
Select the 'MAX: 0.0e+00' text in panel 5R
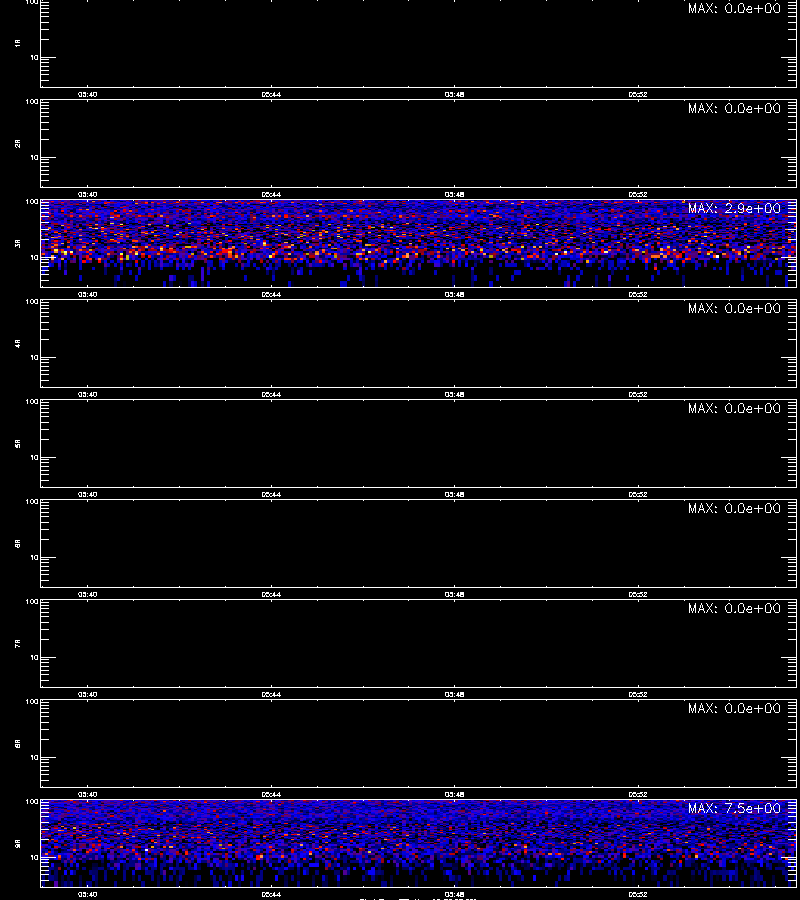[x=734, y=408]
